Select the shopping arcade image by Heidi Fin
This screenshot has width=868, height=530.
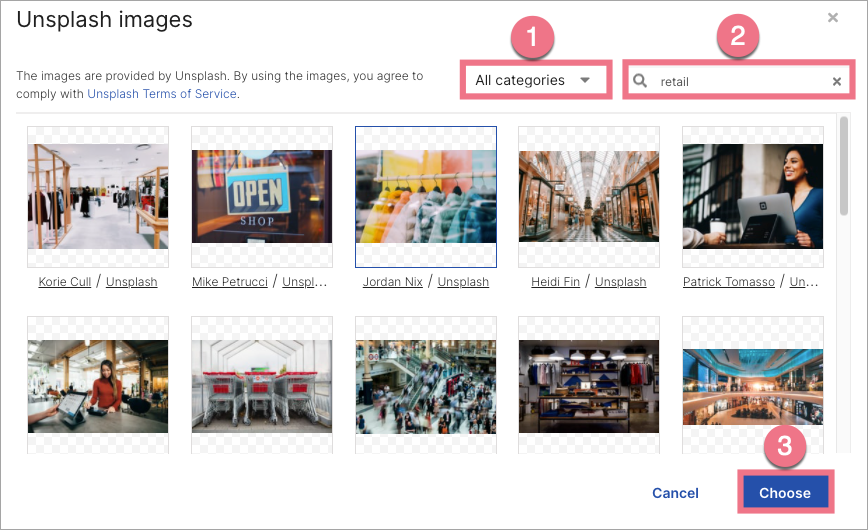click(x=588, y=196)
